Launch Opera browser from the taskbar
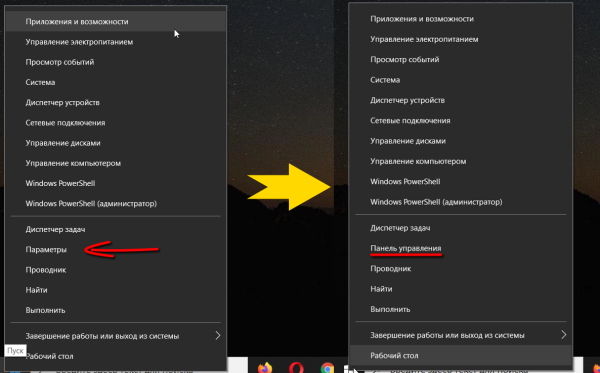 coord(297,368)
